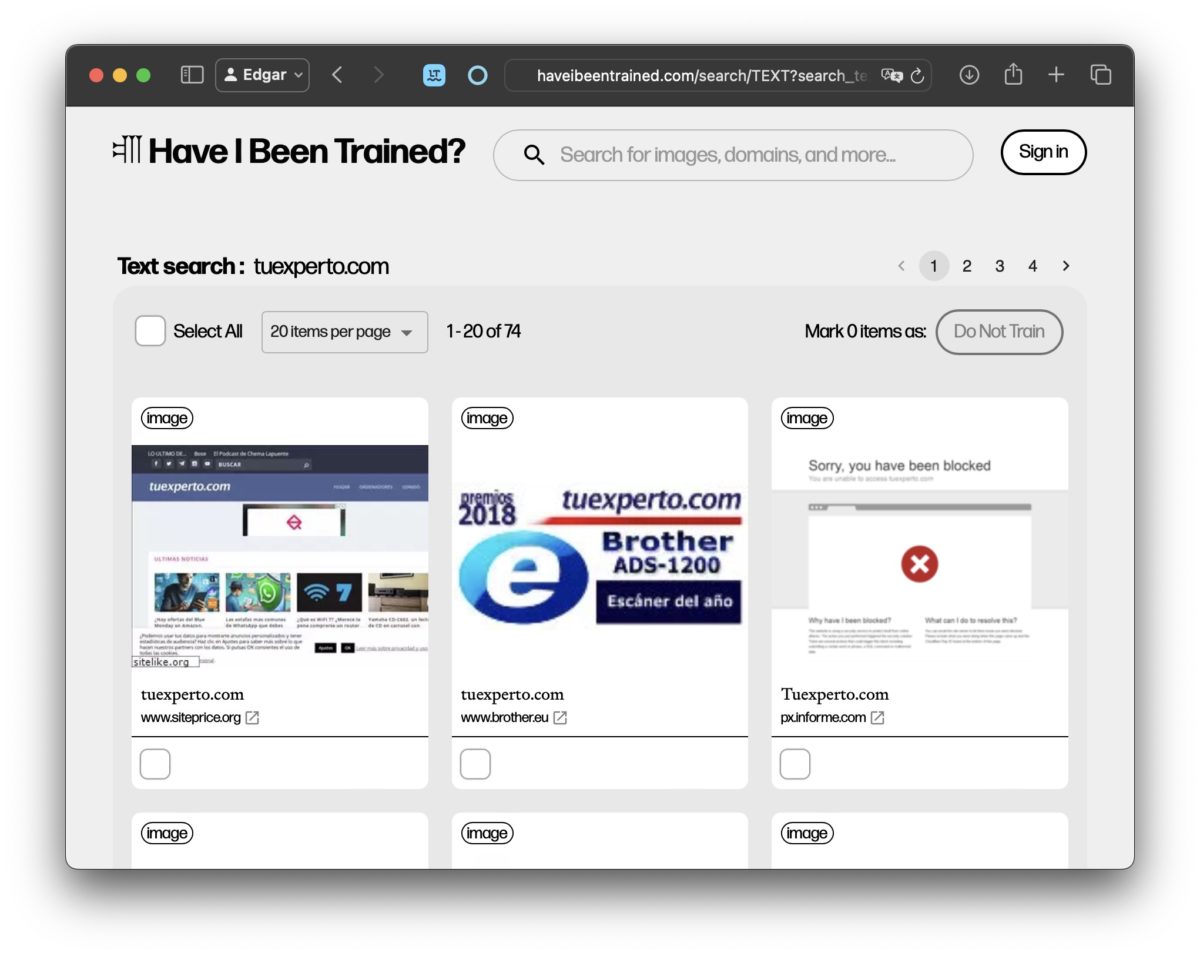Click the translate page icon in the address bar
This screenshot has height=956, width=1200.
pyautogui.click(x=891, y=75)
